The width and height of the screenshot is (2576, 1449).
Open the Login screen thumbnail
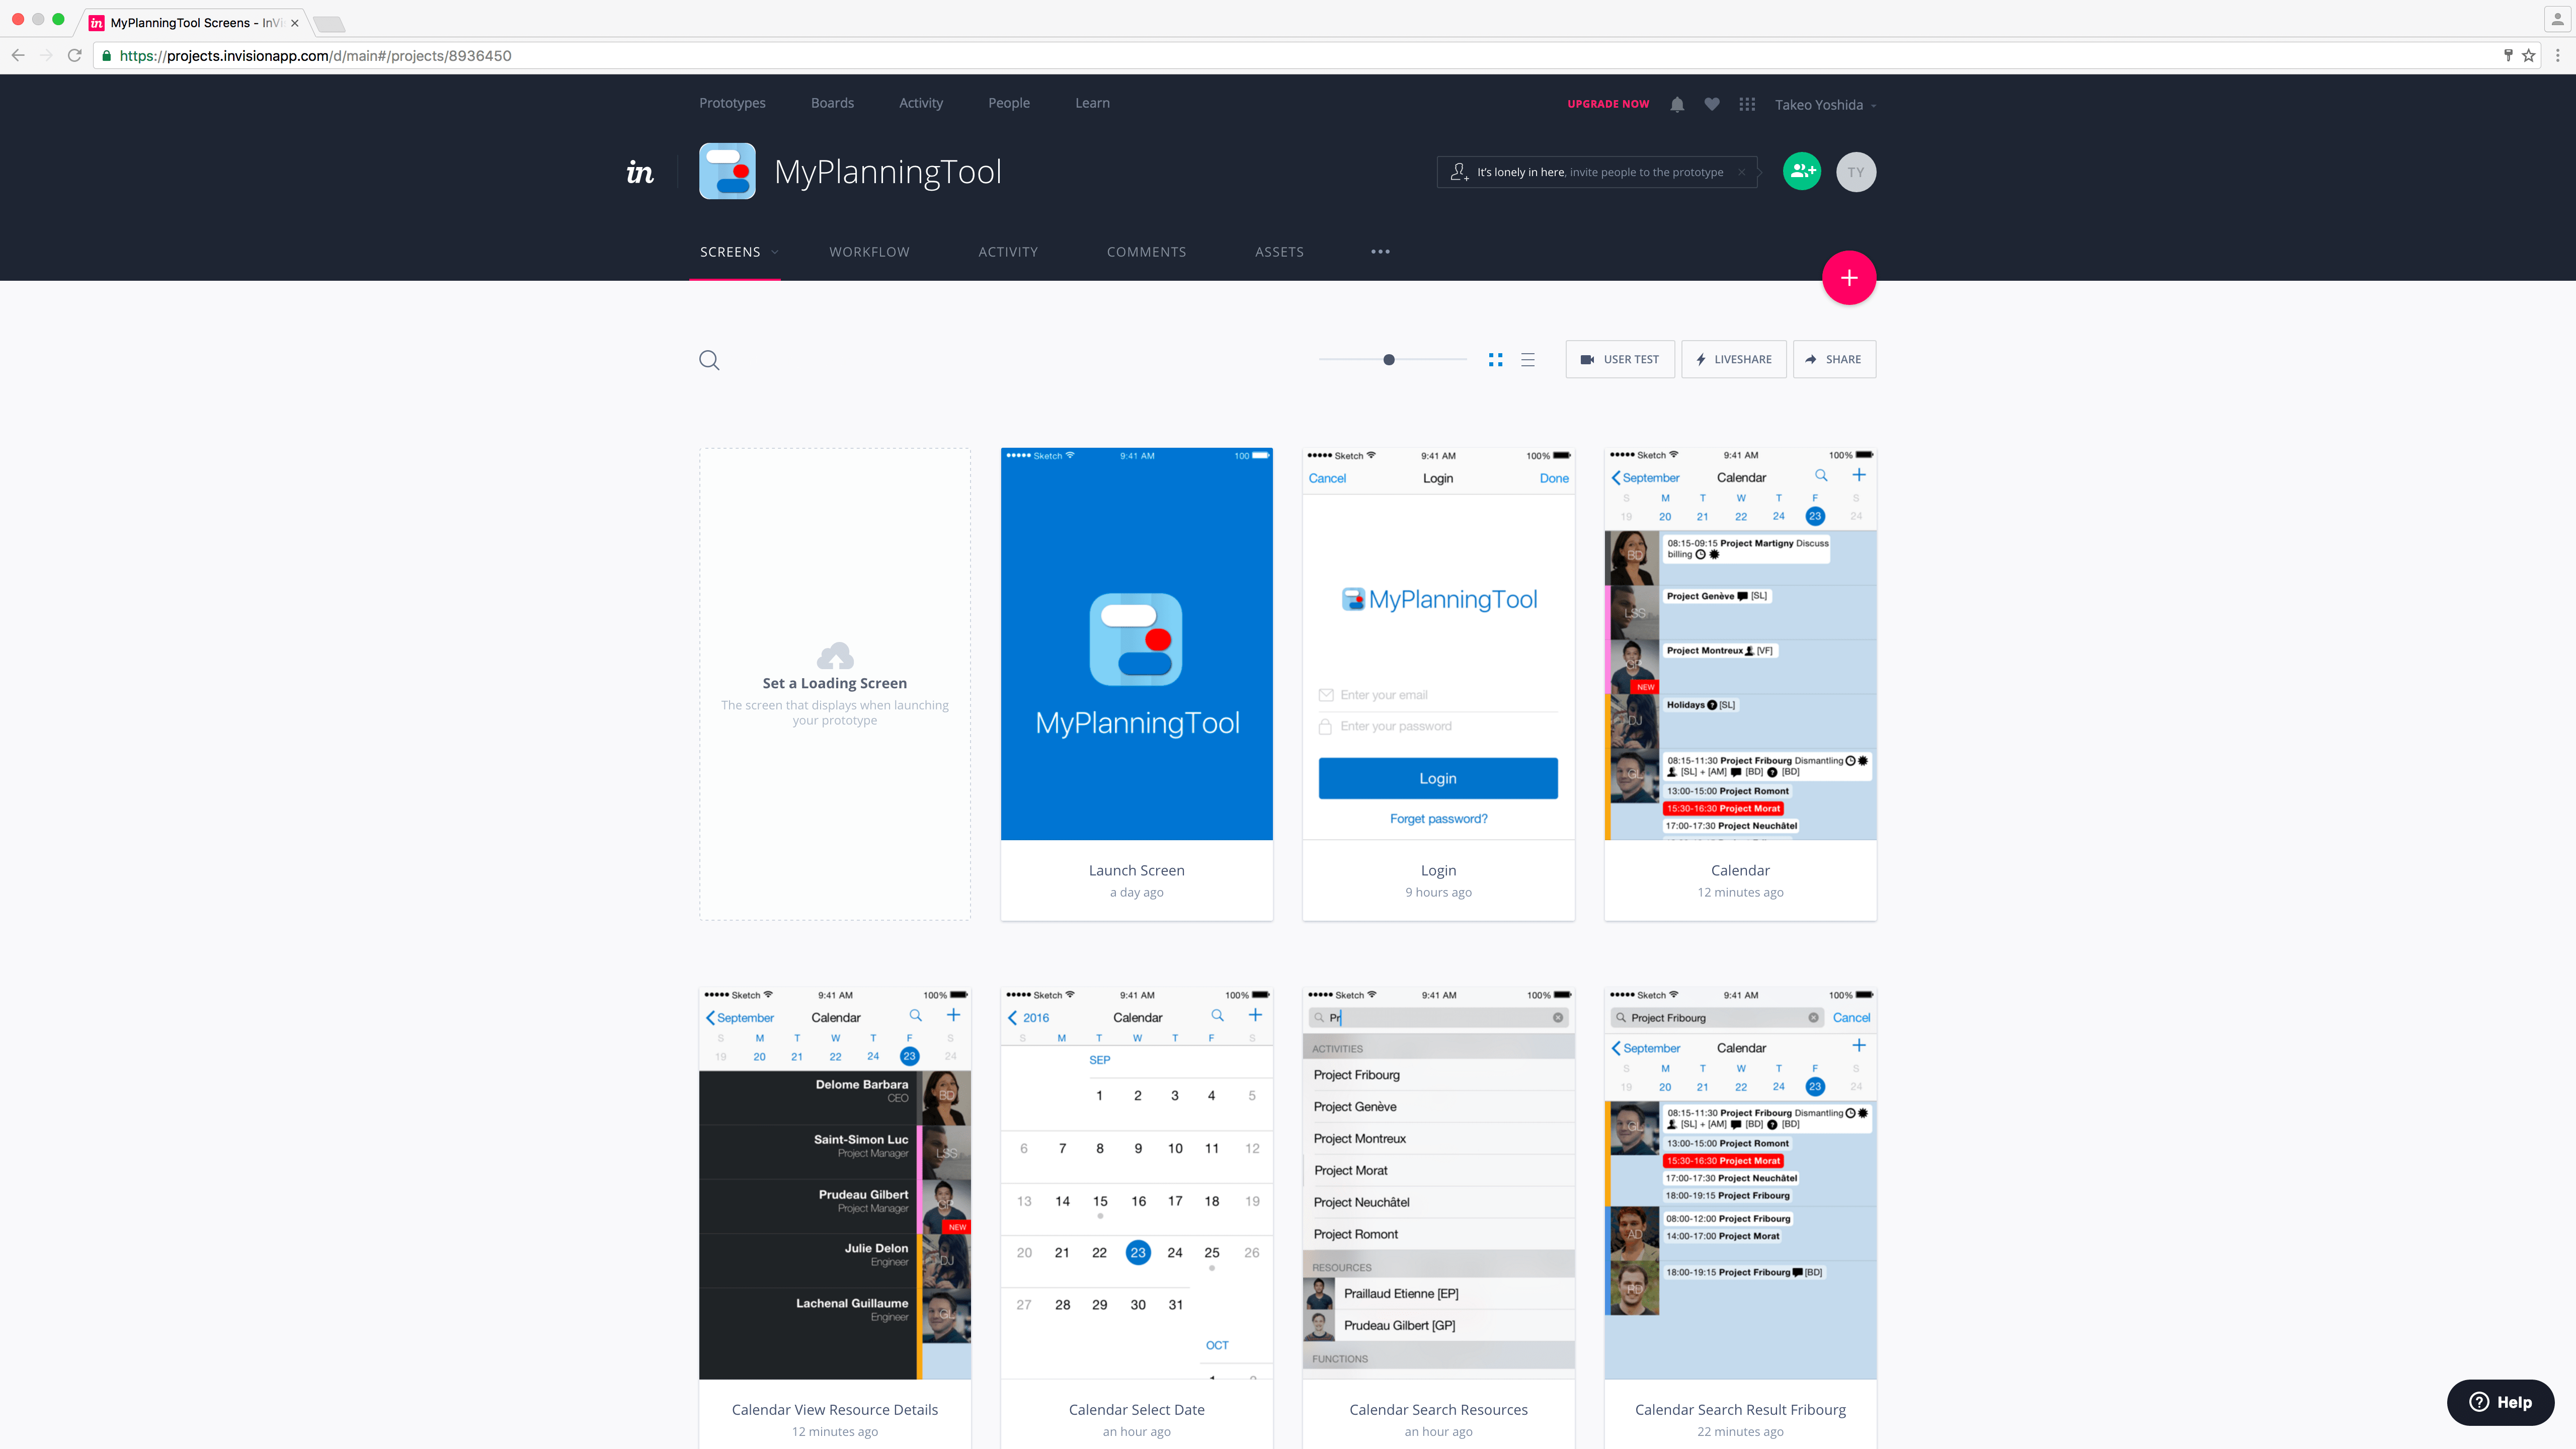(x=1438, y=644)
